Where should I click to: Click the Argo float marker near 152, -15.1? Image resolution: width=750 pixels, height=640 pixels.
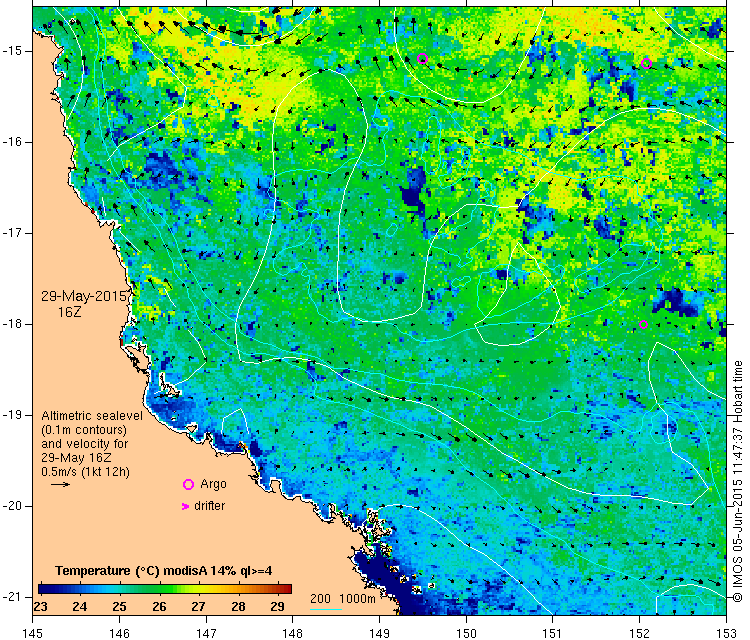point(646,63)
